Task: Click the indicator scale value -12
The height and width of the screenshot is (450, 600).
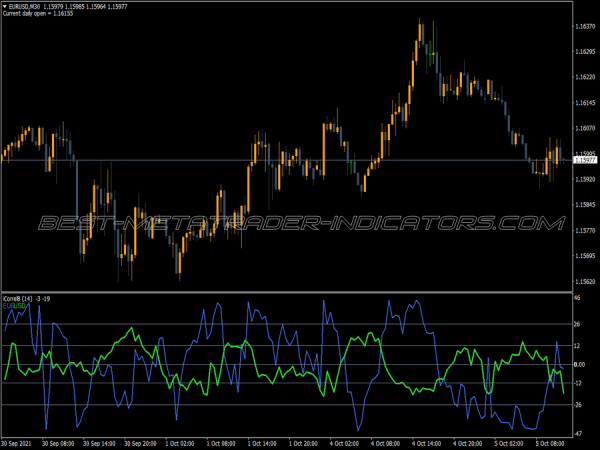Action: click(x=578, y=383)
